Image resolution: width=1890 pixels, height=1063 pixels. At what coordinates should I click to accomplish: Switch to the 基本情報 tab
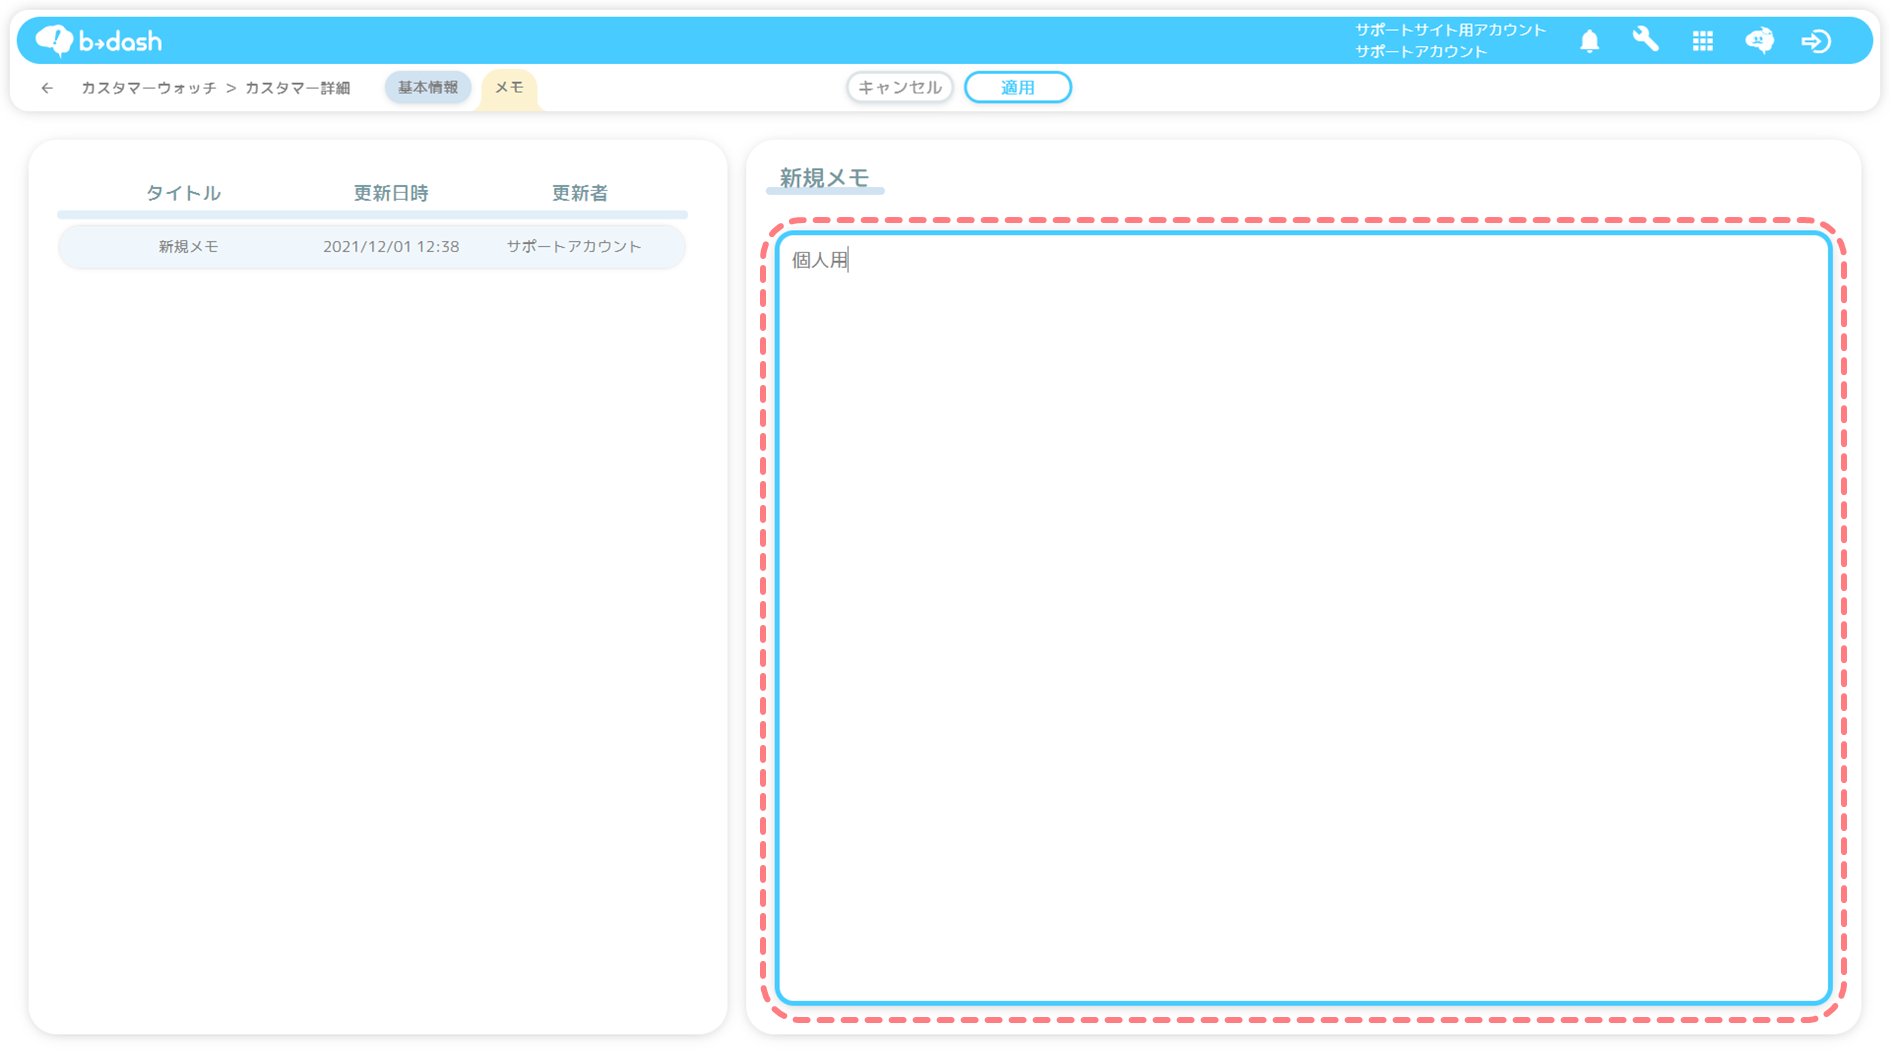coord(428,88)
